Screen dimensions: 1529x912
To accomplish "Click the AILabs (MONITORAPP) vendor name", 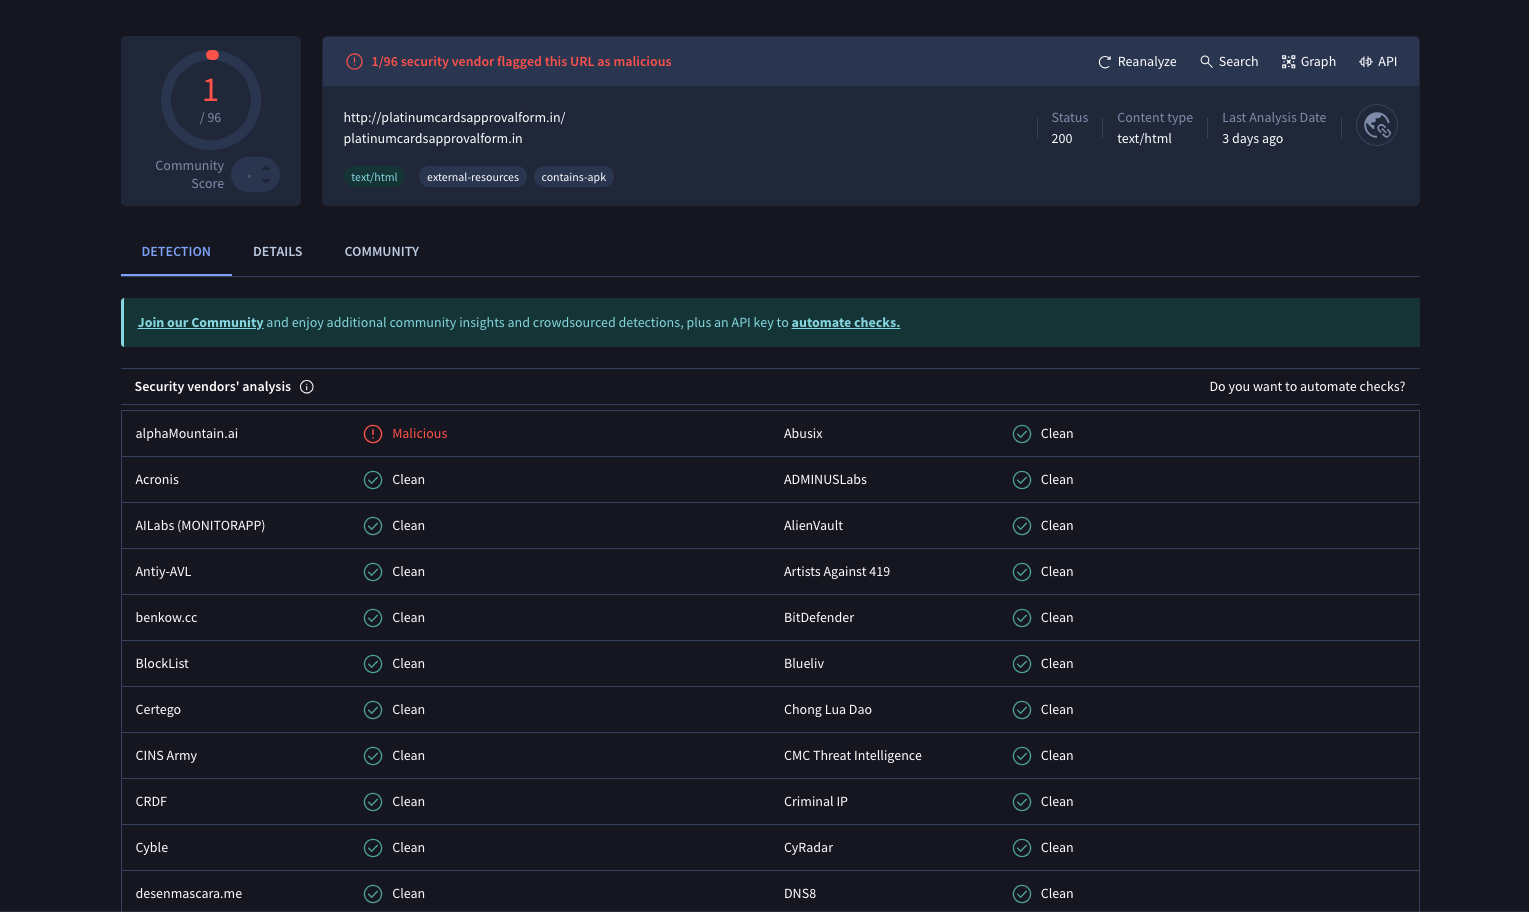I will pos(200,526).
